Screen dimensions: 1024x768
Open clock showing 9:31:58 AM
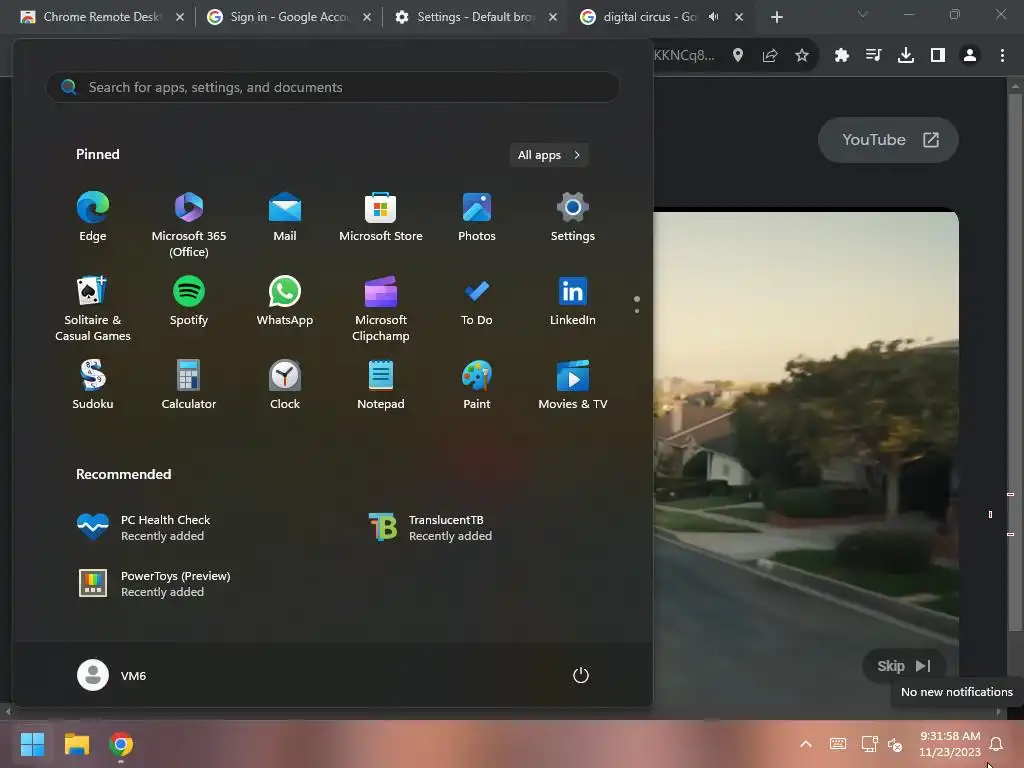pos(950,744)
